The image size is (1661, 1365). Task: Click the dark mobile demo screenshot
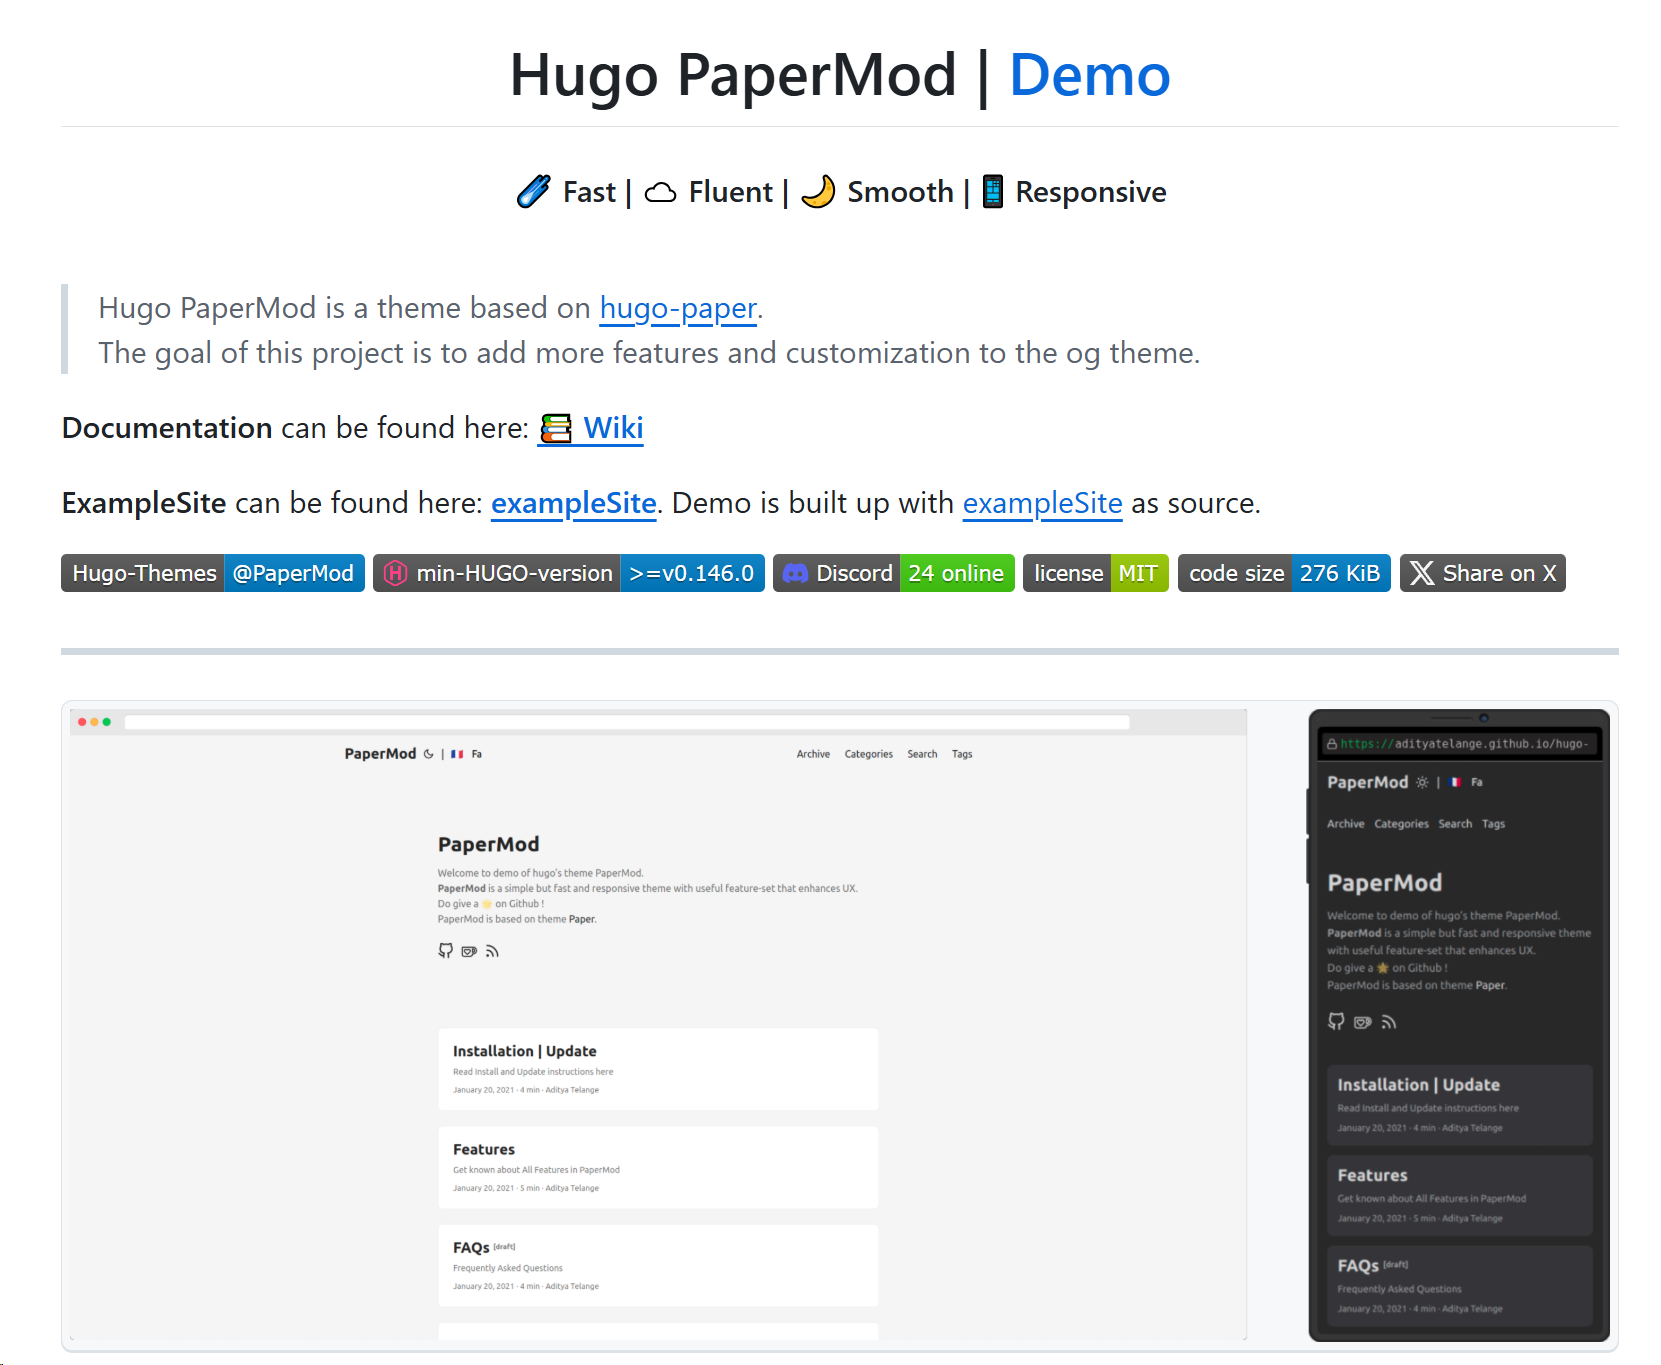pos(1458,1025)
